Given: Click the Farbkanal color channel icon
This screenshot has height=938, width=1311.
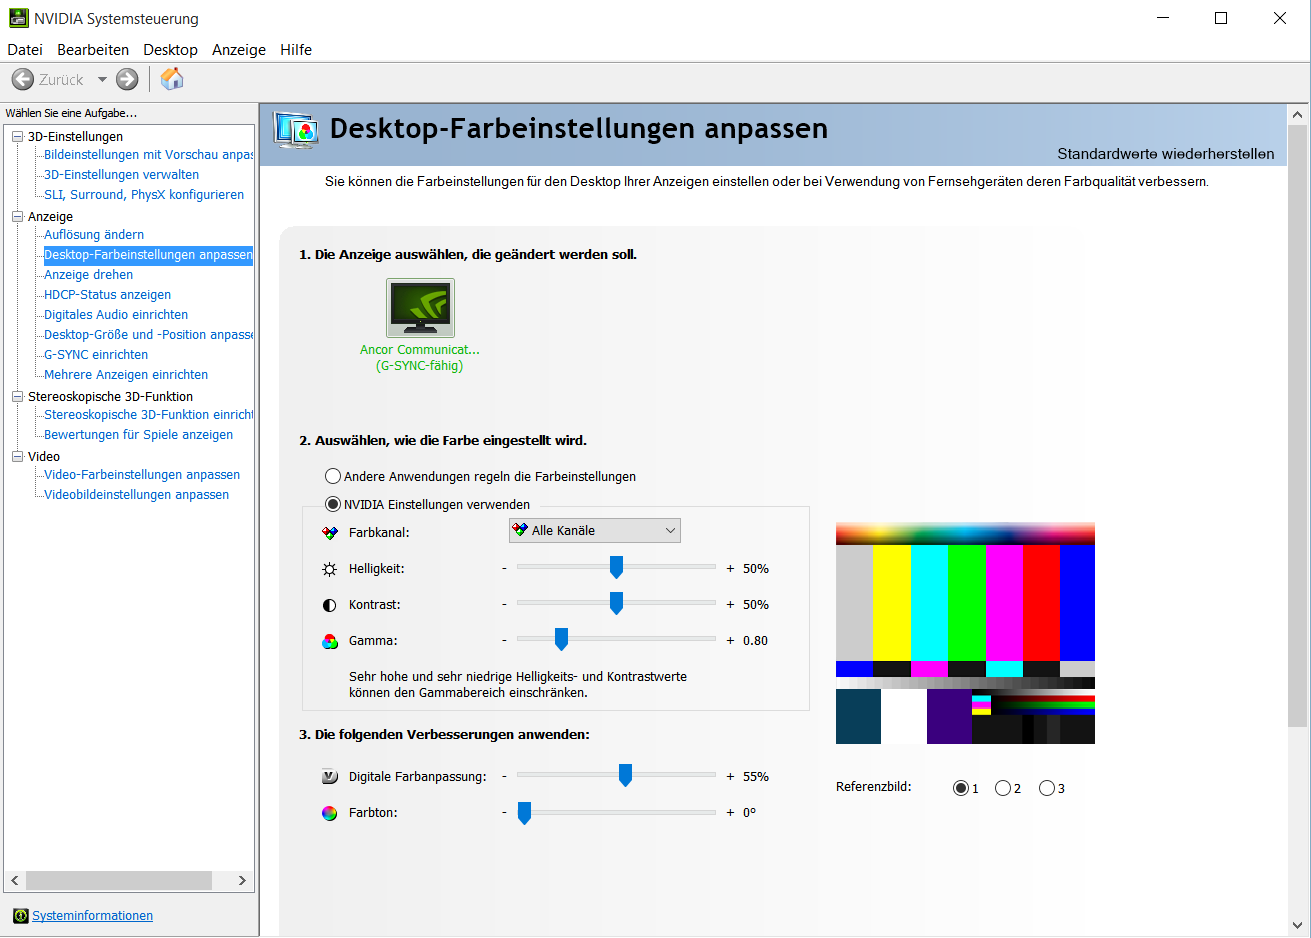Looking at the screenshot, I should click(x=330, y=533).
